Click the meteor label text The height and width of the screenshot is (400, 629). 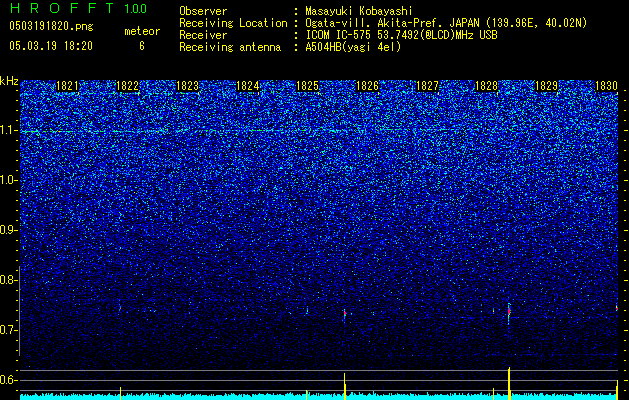coord(142,31)
